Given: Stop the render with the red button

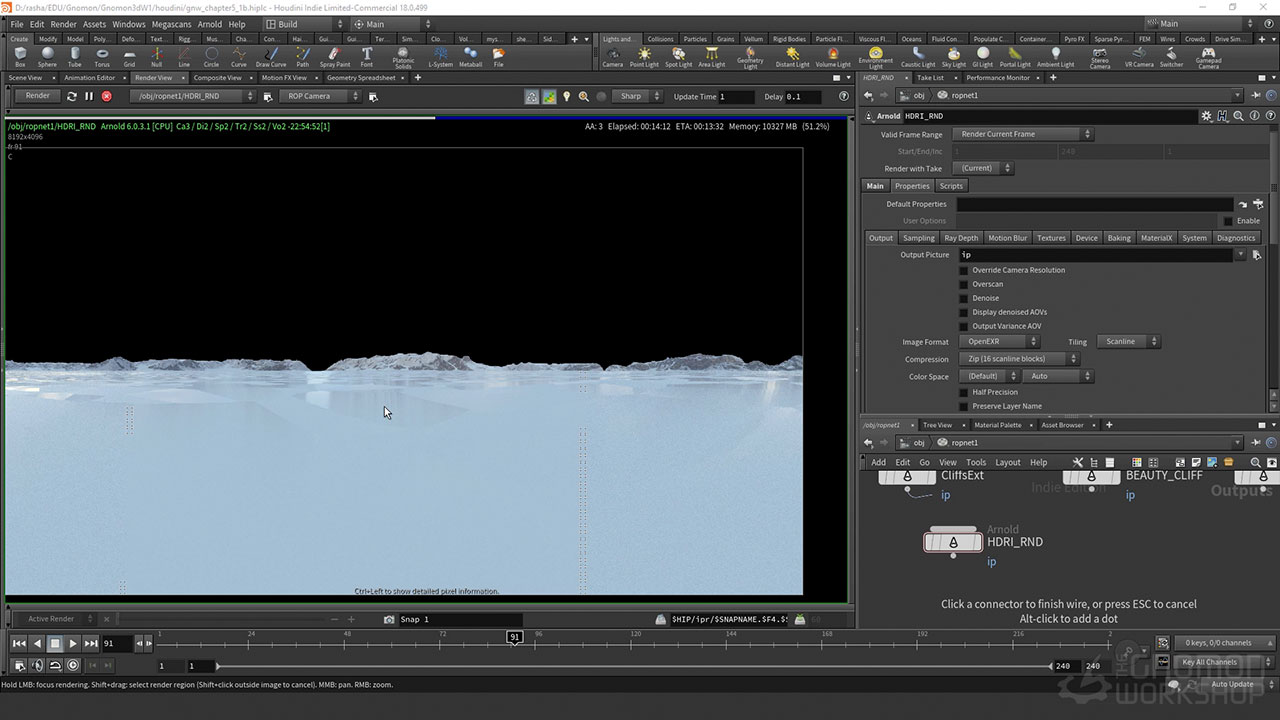Looking at the screenshot, I should coord(106,96).
